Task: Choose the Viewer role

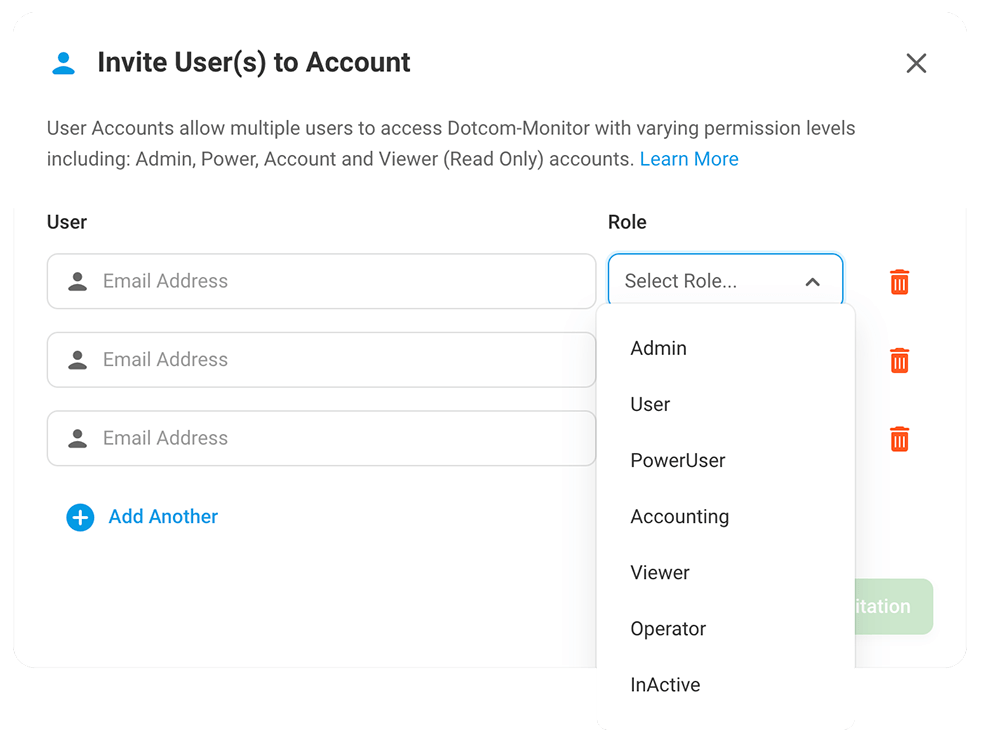Action: [x=660, y=572]
